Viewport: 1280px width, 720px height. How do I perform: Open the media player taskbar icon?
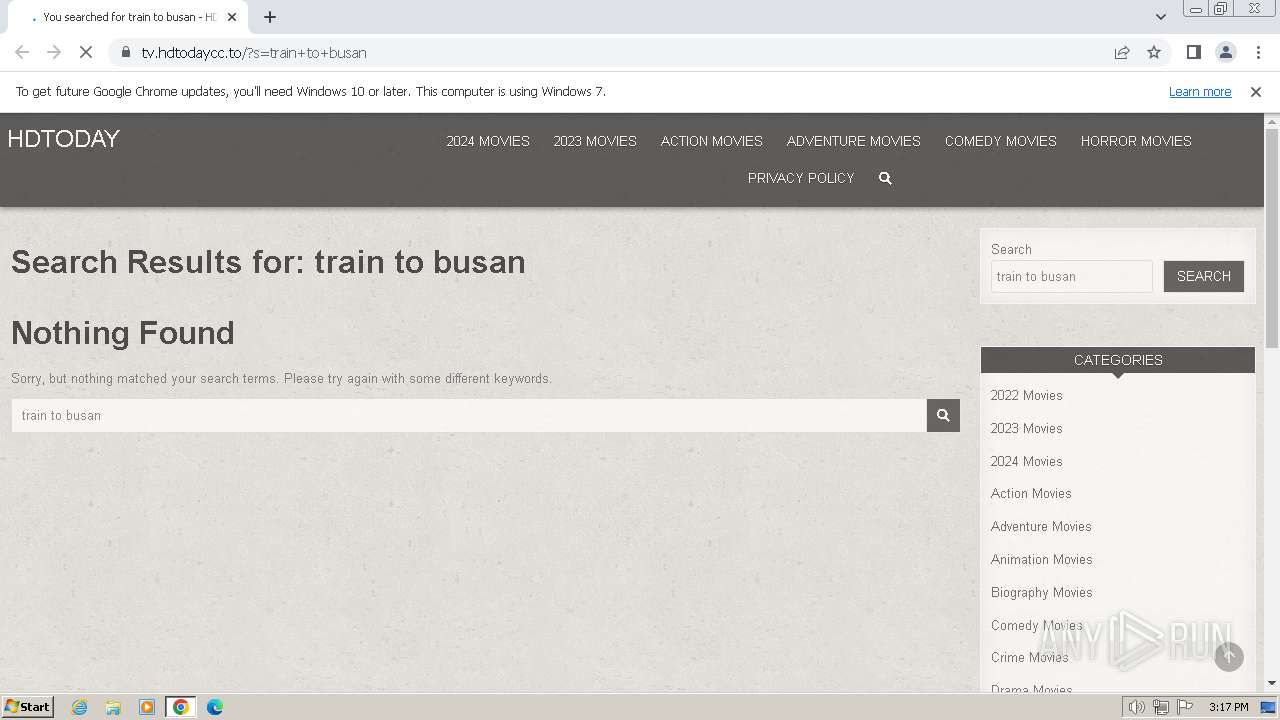click(x=147, y=707)
